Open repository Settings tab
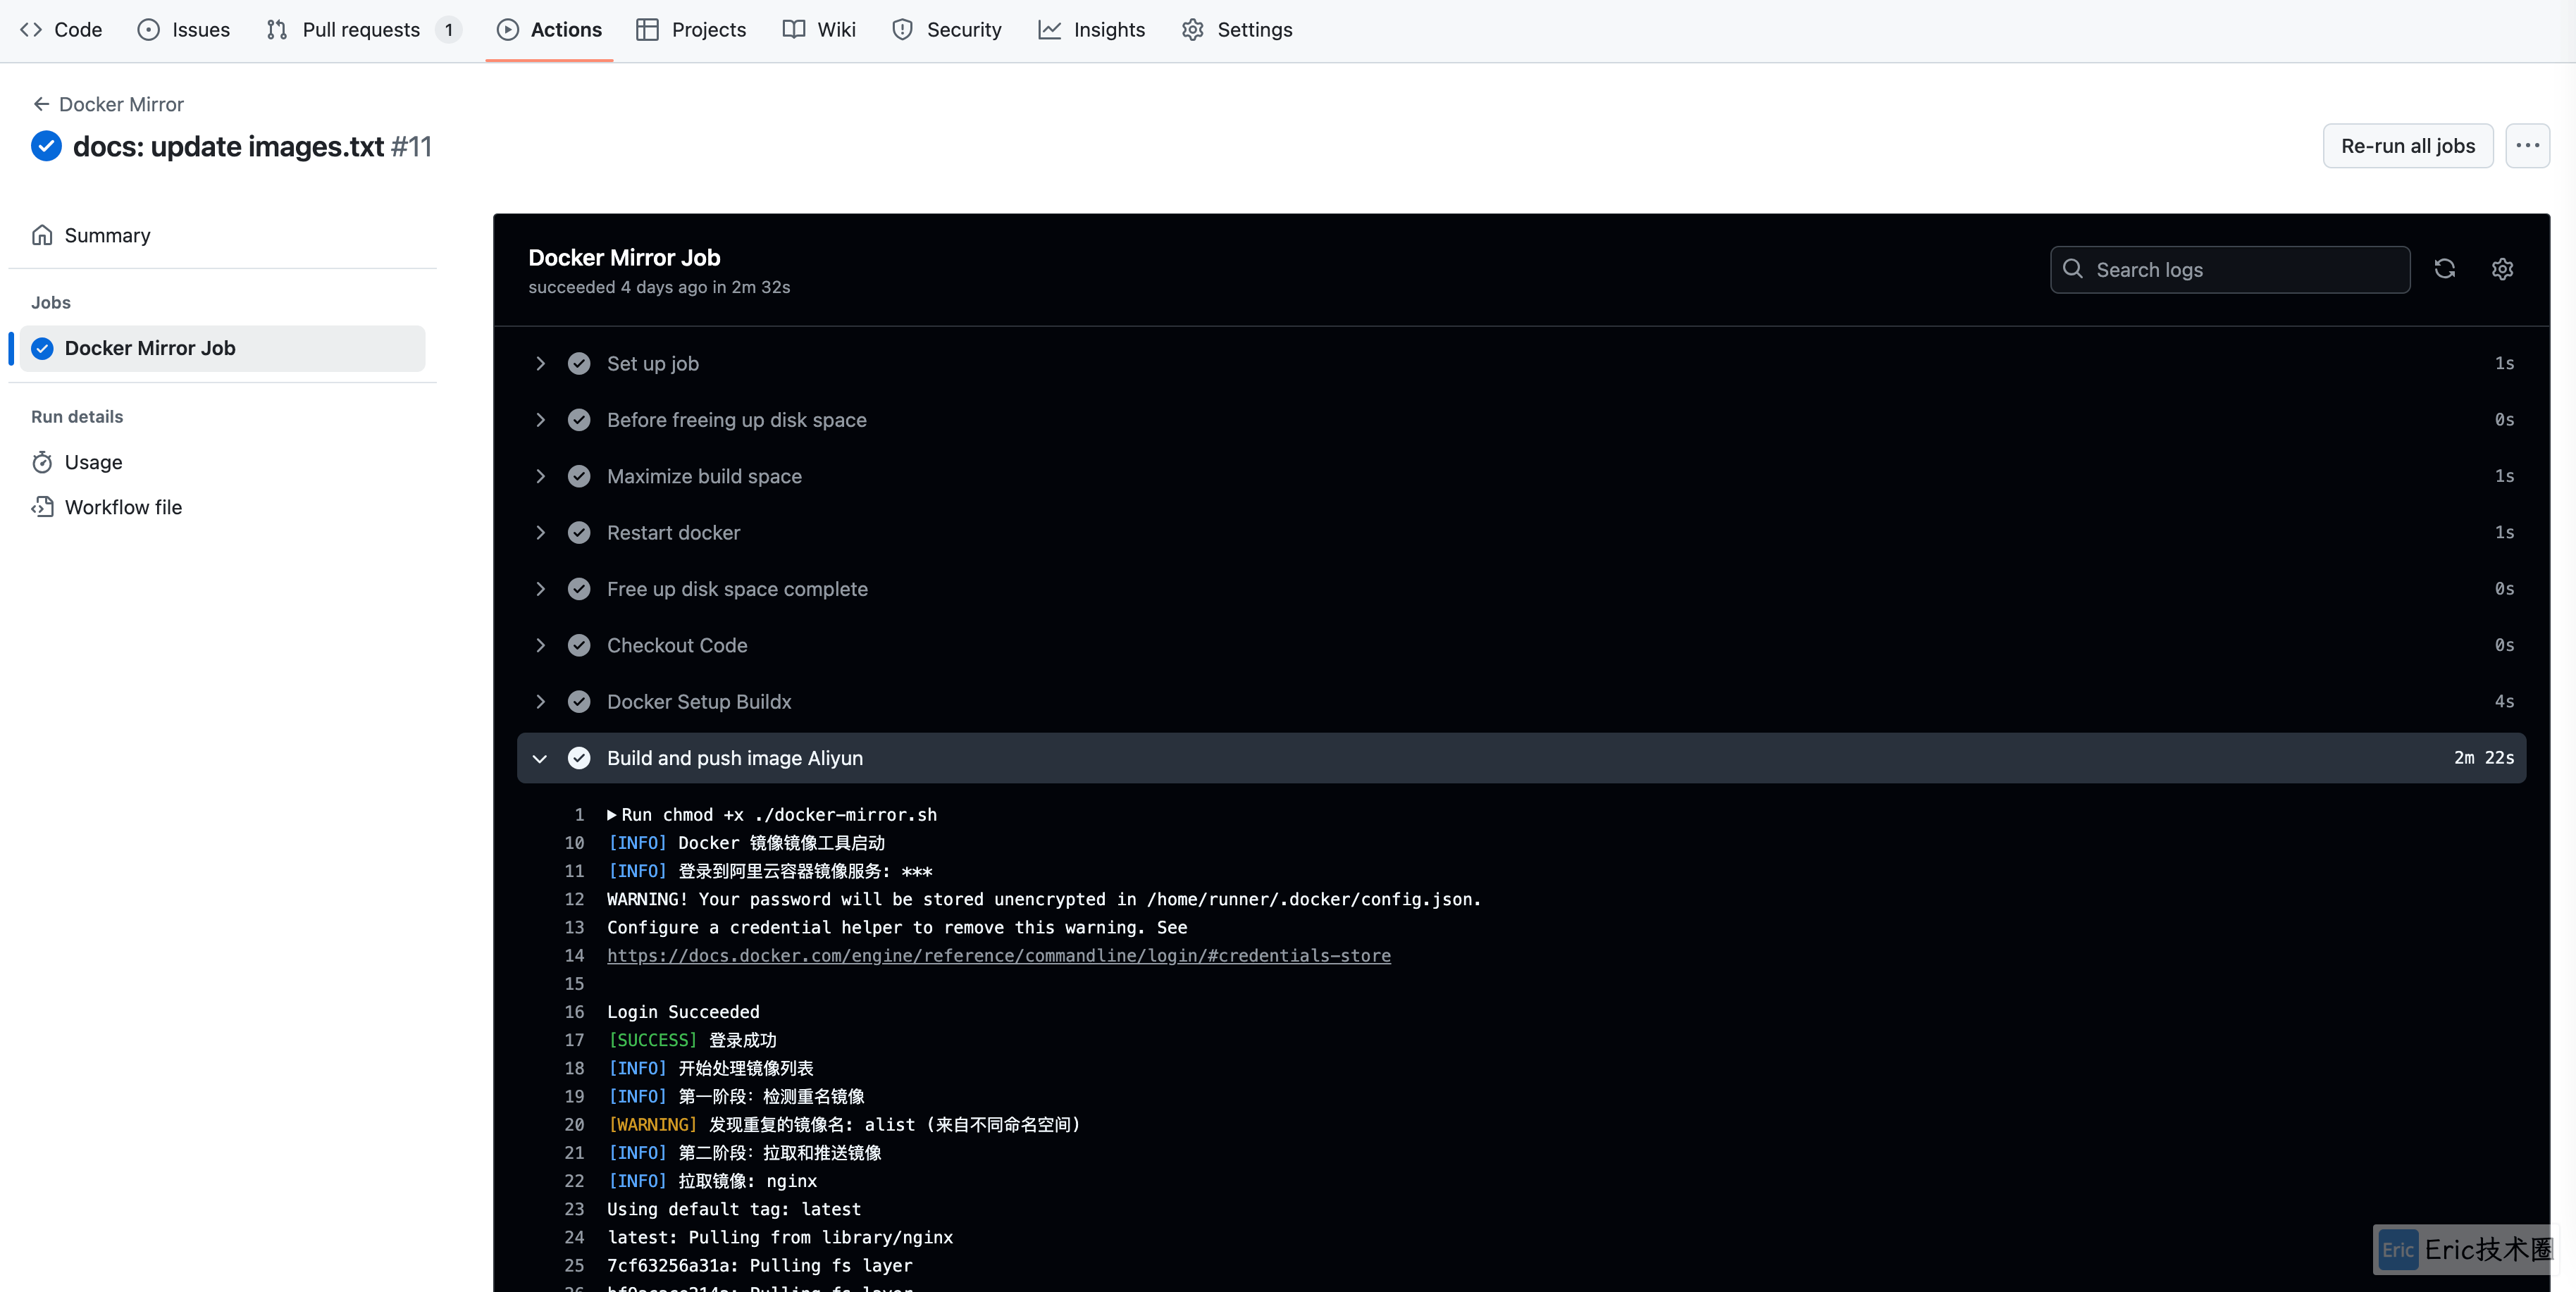Screen dimensions: 2576x1292 pos(1237,30)
